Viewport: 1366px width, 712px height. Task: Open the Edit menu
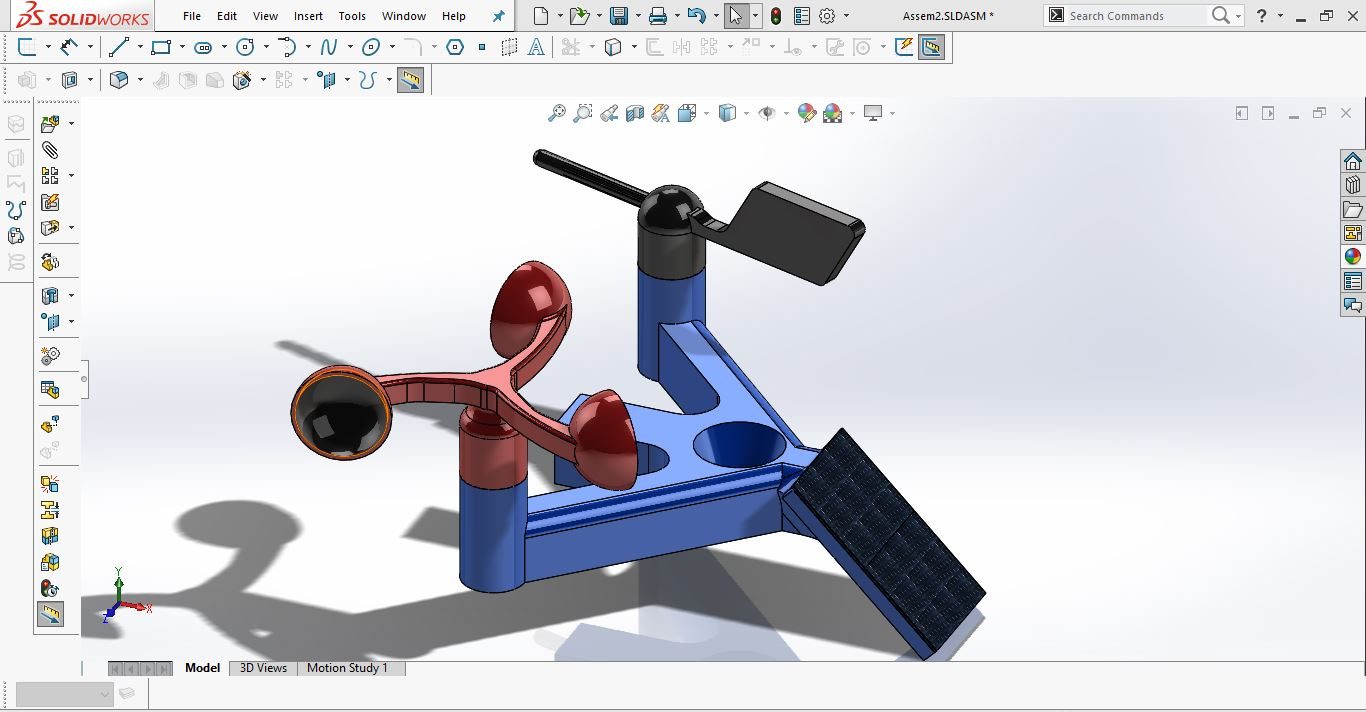pos(227,16)
